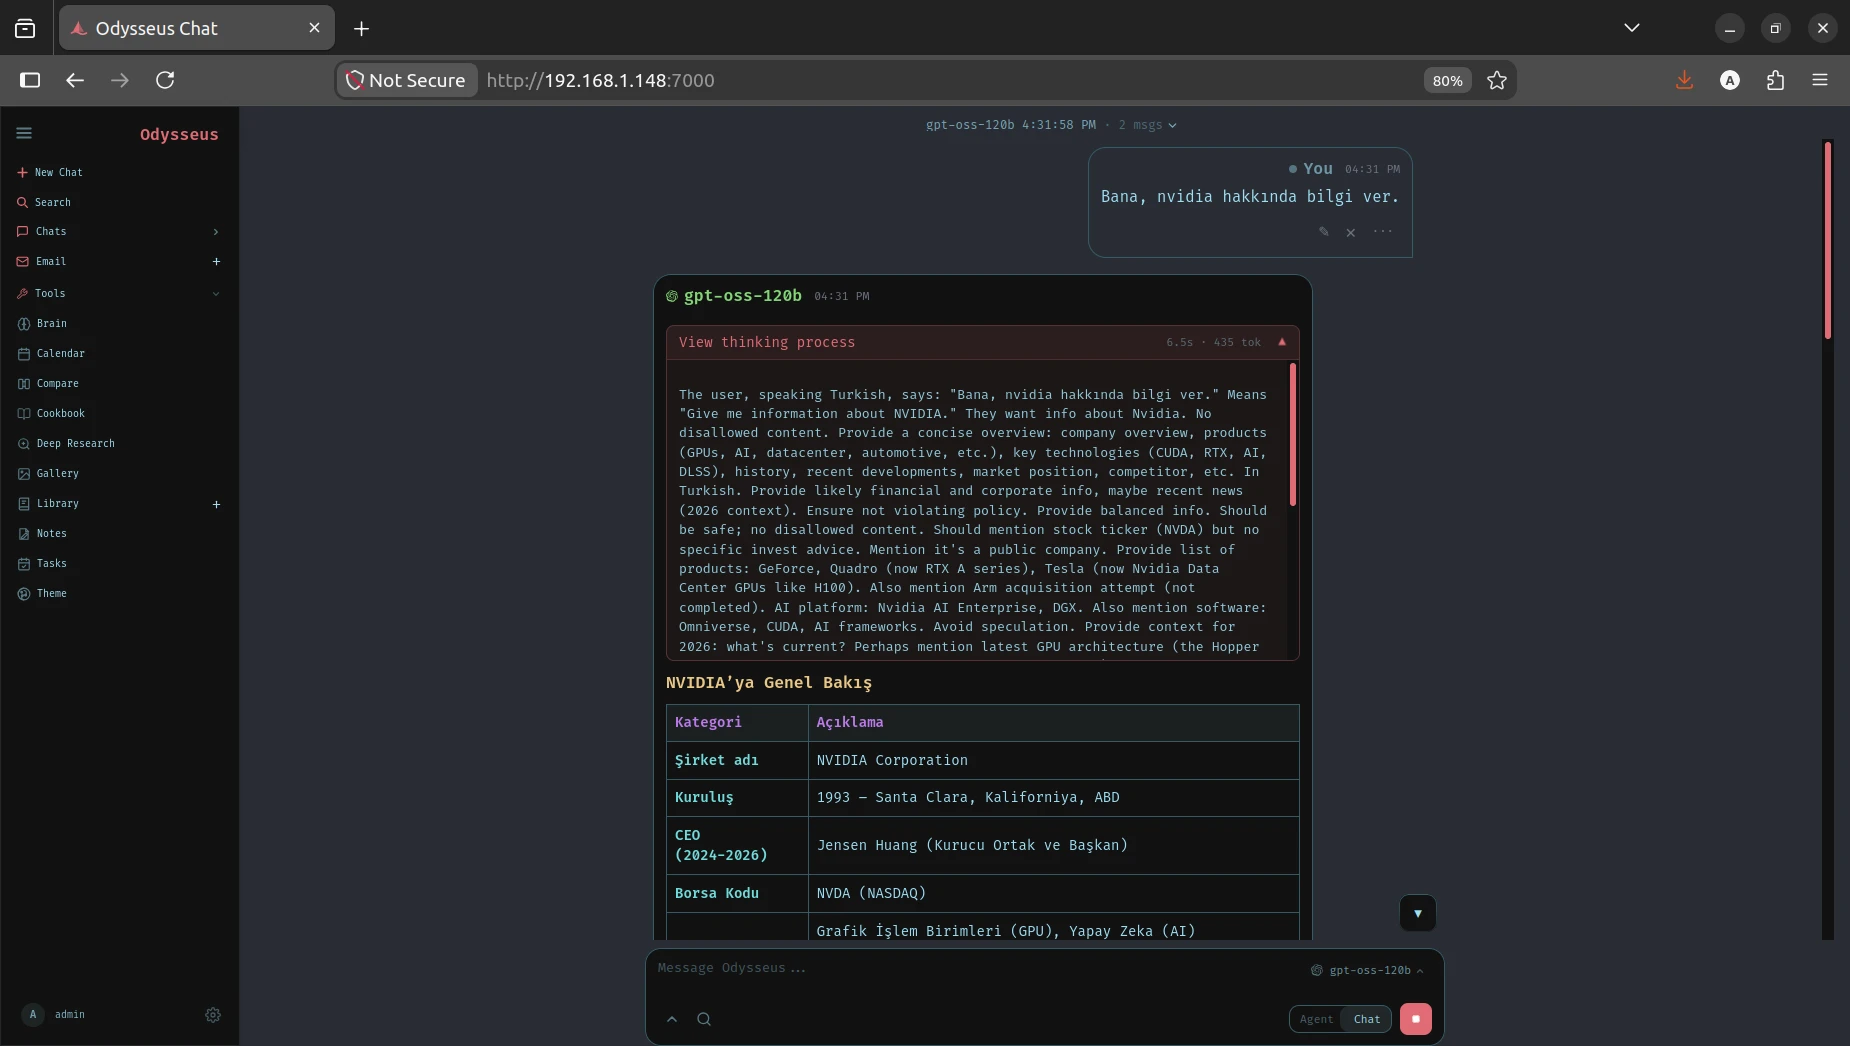Click the 'Jensen Huang' table cell
Screen dimensions: 1850x1046
coord(1053,845)
